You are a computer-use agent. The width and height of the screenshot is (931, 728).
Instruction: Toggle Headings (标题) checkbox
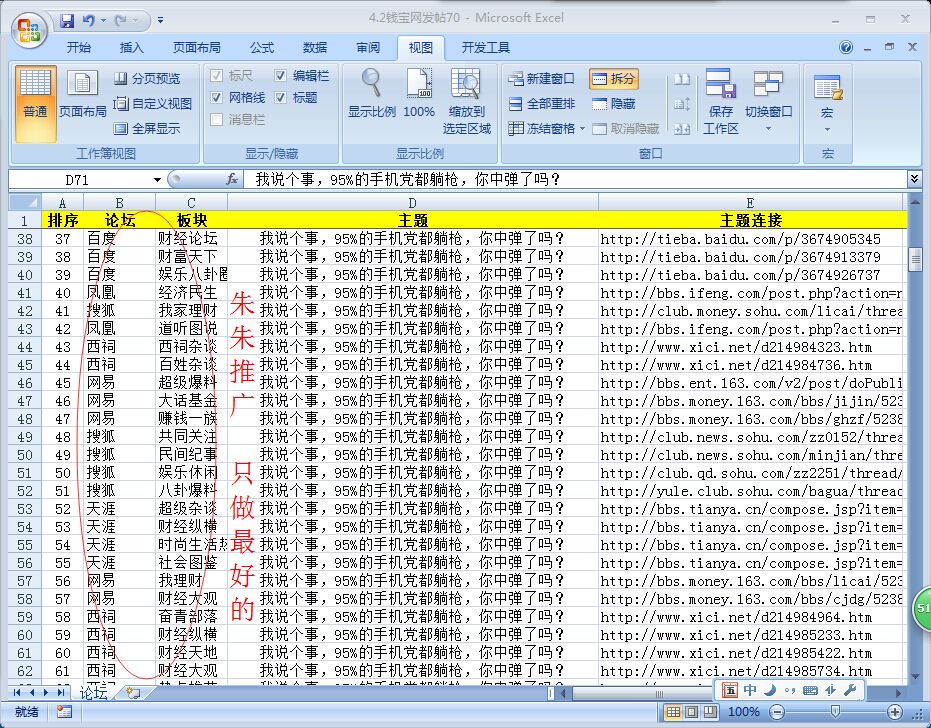click(281, 97)
